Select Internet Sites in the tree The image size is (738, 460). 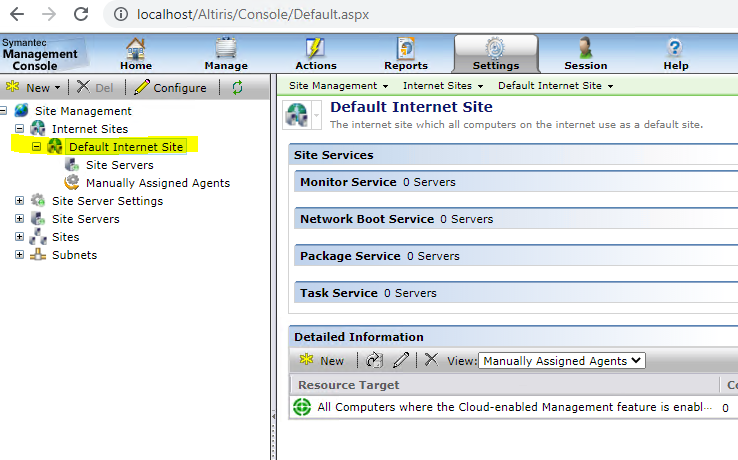tap(90, 129)
